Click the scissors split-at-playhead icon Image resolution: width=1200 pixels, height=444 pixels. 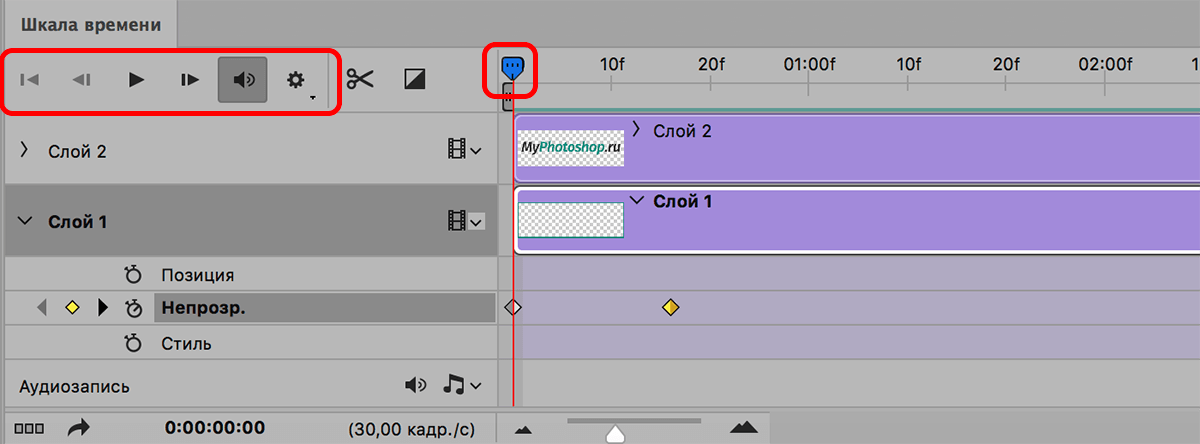[x=360, y=78]
